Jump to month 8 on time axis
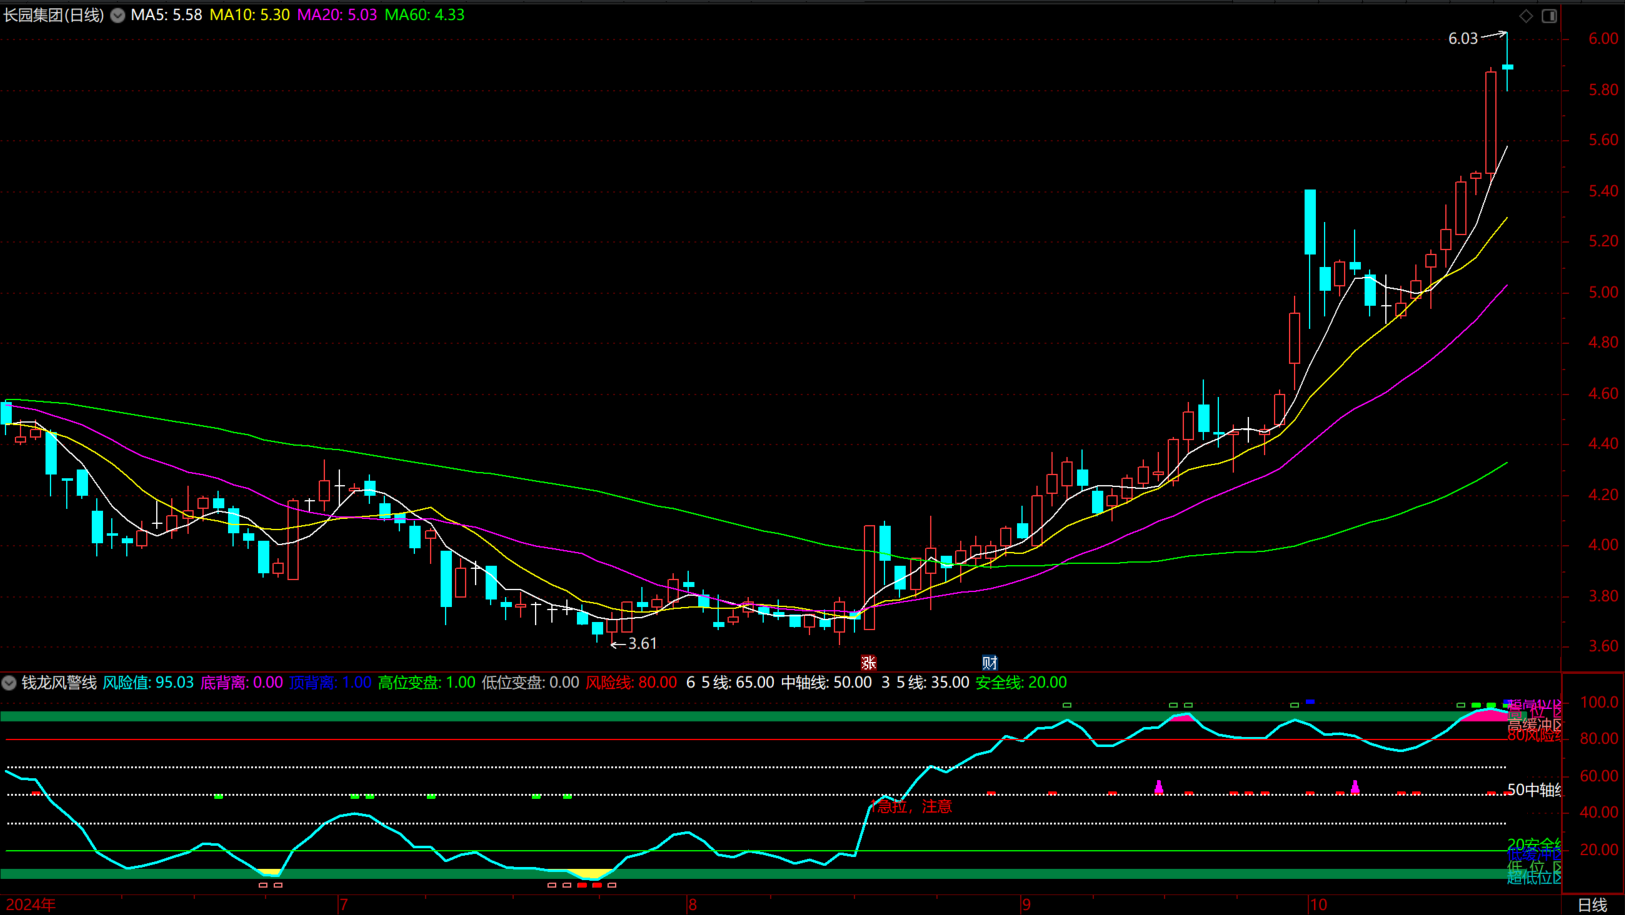Viewport: 1625px width, 915px height. 691,905
